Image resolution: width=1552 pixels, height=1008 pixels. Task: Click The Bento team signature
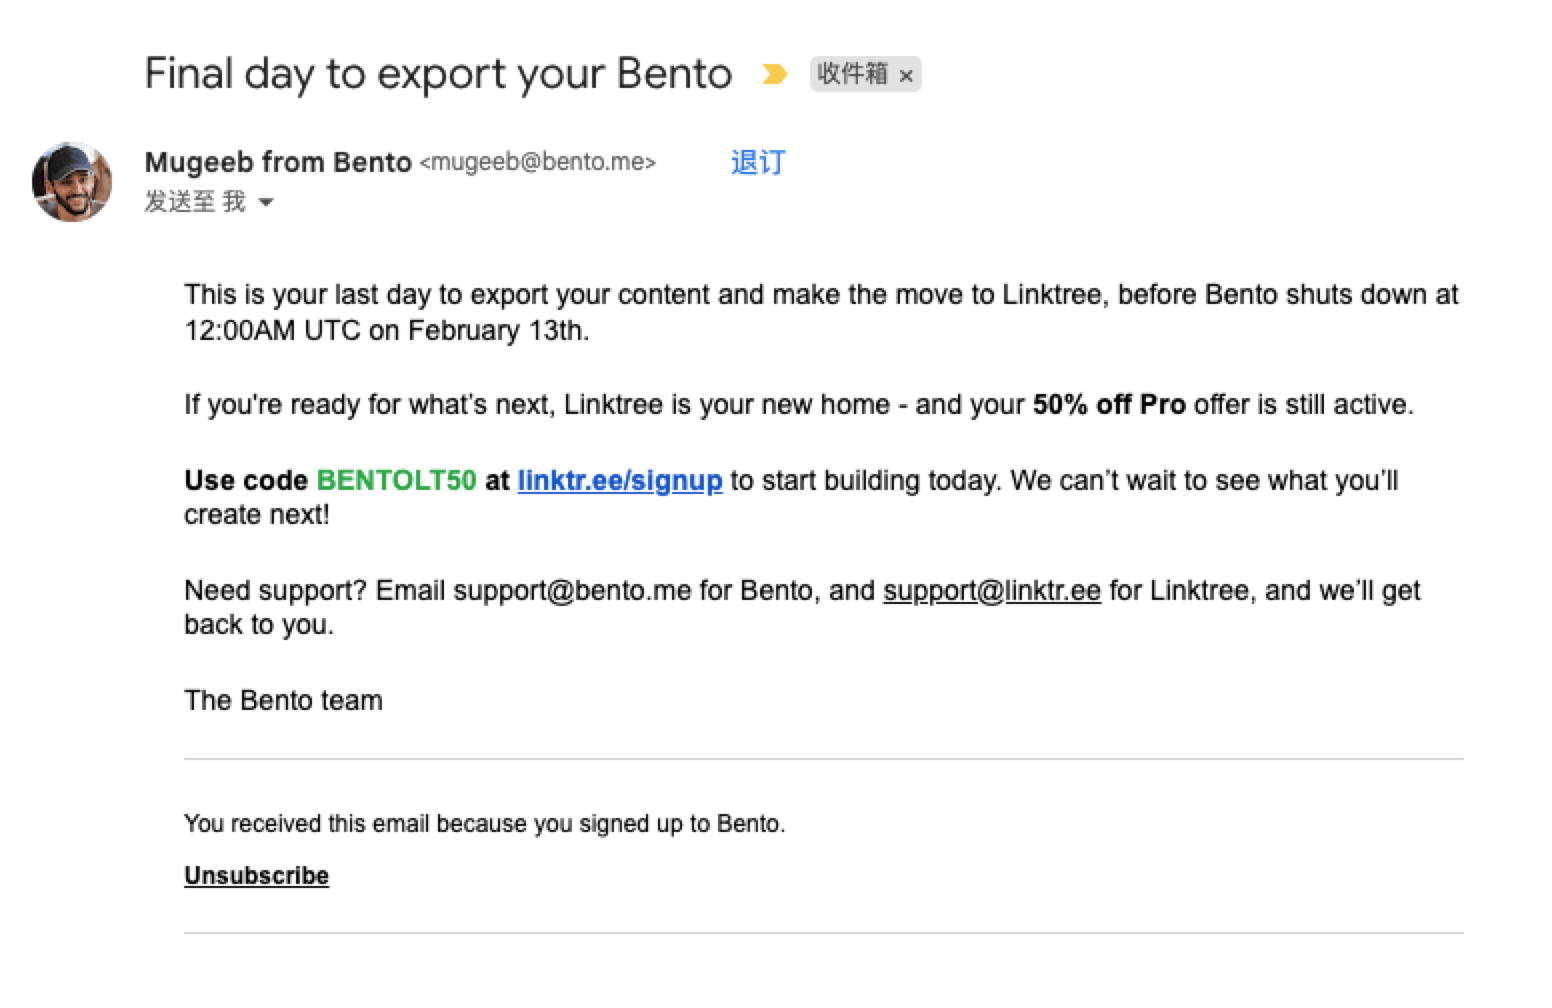[283, 700]
